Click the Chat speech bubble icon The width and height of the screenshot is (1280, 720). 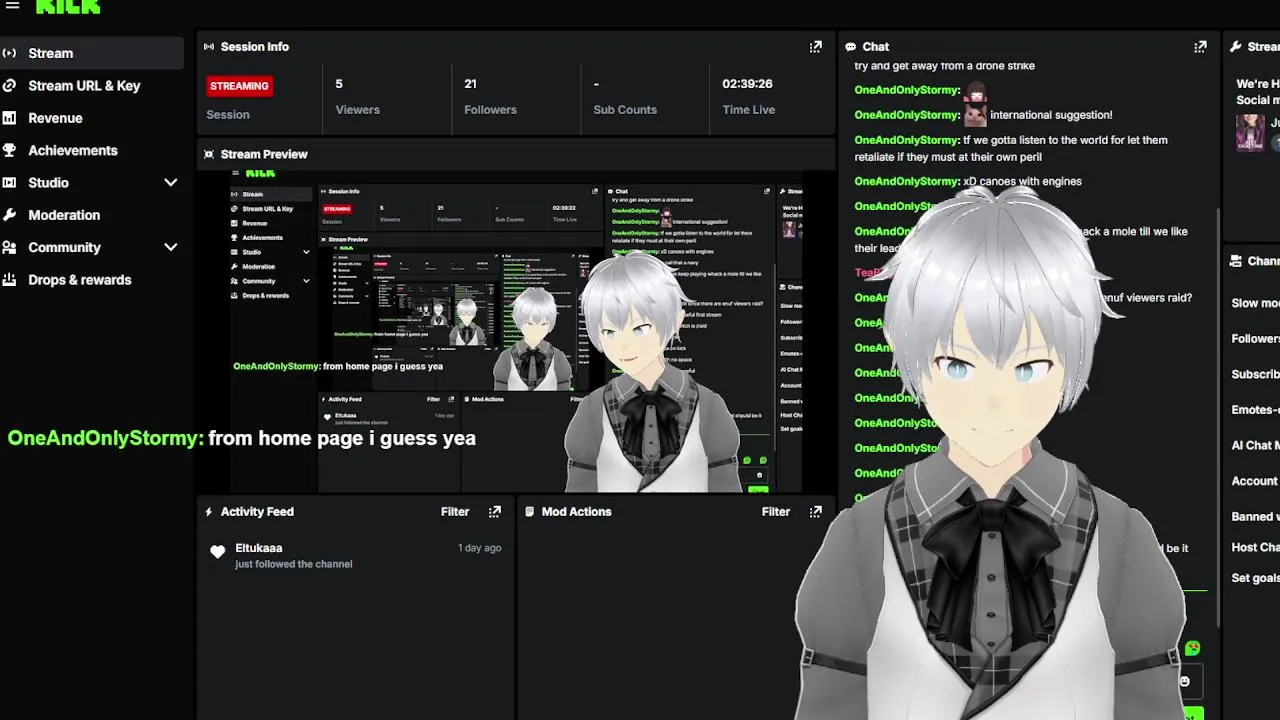[850, 47]
